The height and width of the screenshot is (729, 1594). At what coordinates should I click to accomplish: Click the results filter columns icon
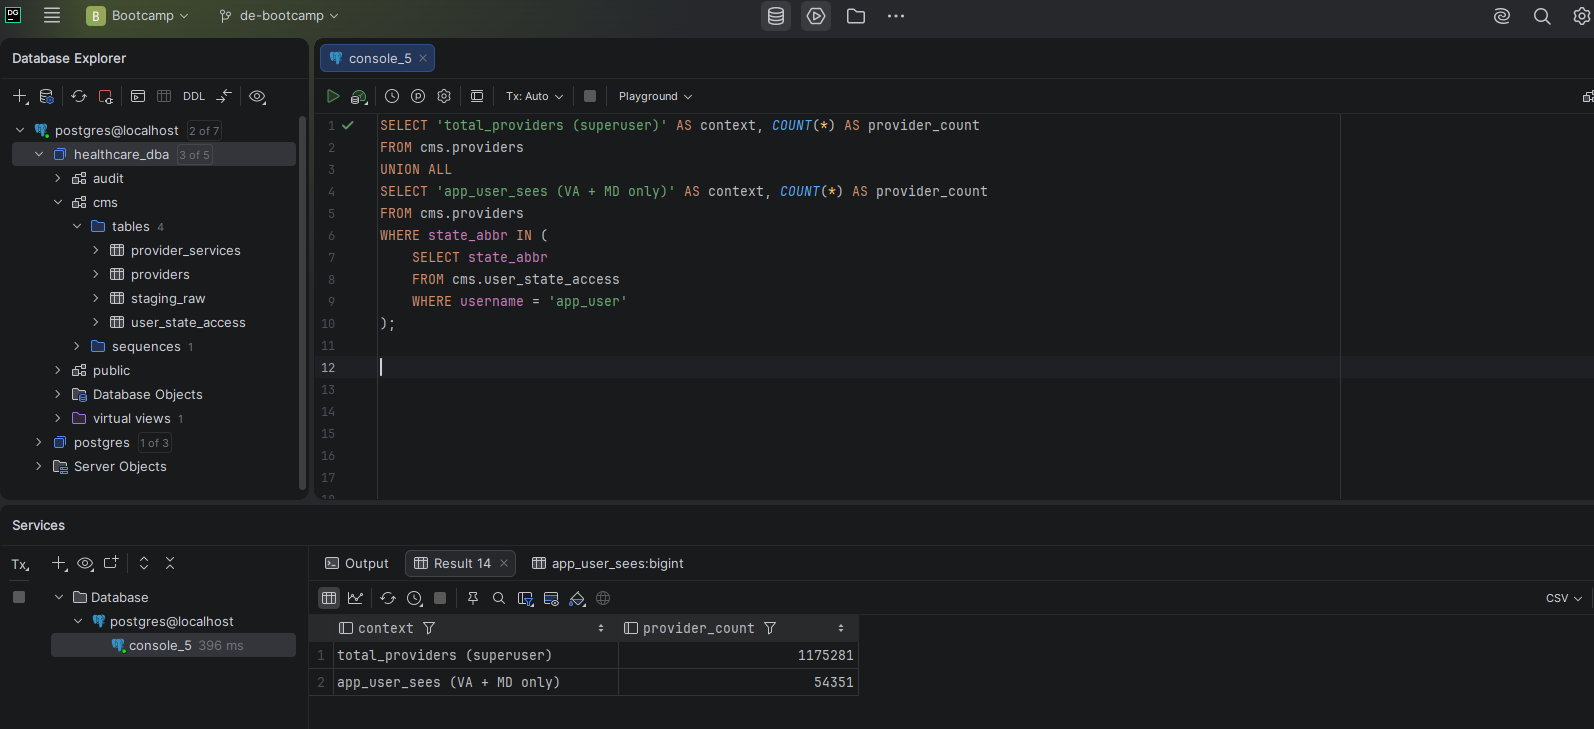pyautogui.click(x=525, y=598)
